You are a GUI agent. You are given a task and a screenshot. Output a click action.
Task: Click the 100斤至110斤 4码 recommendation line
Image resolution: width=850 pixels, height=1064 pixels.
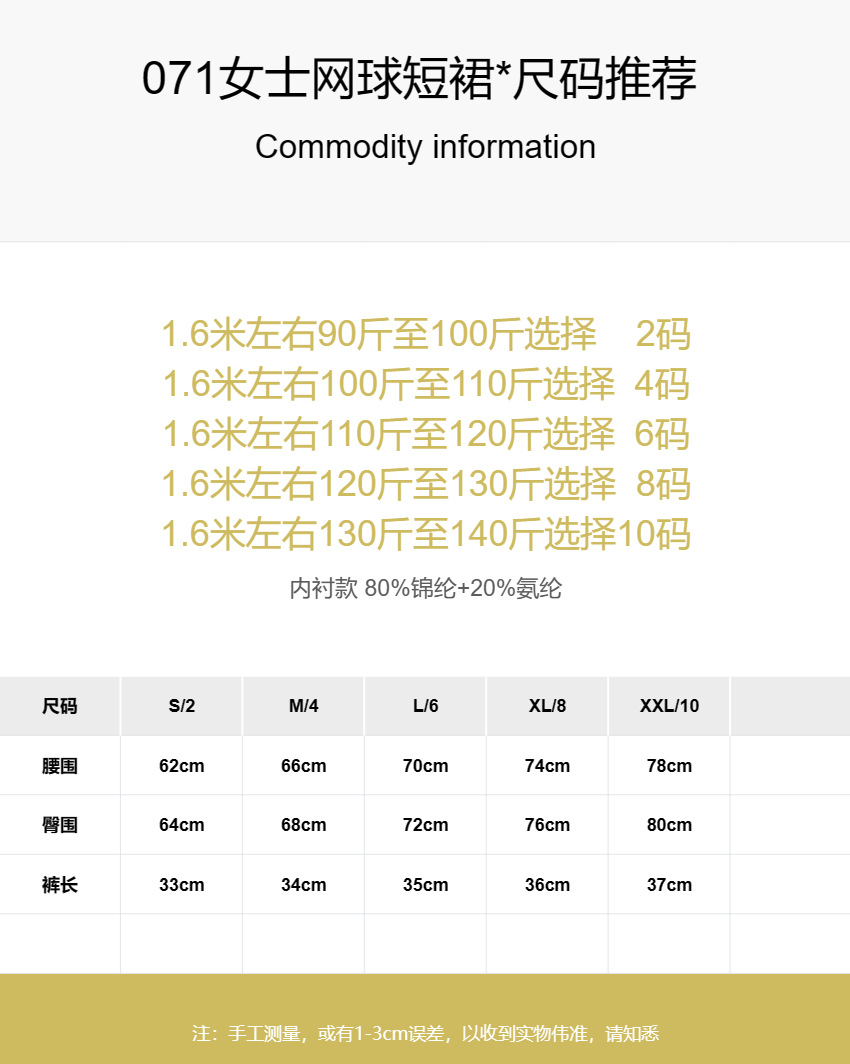coord(426,383)
